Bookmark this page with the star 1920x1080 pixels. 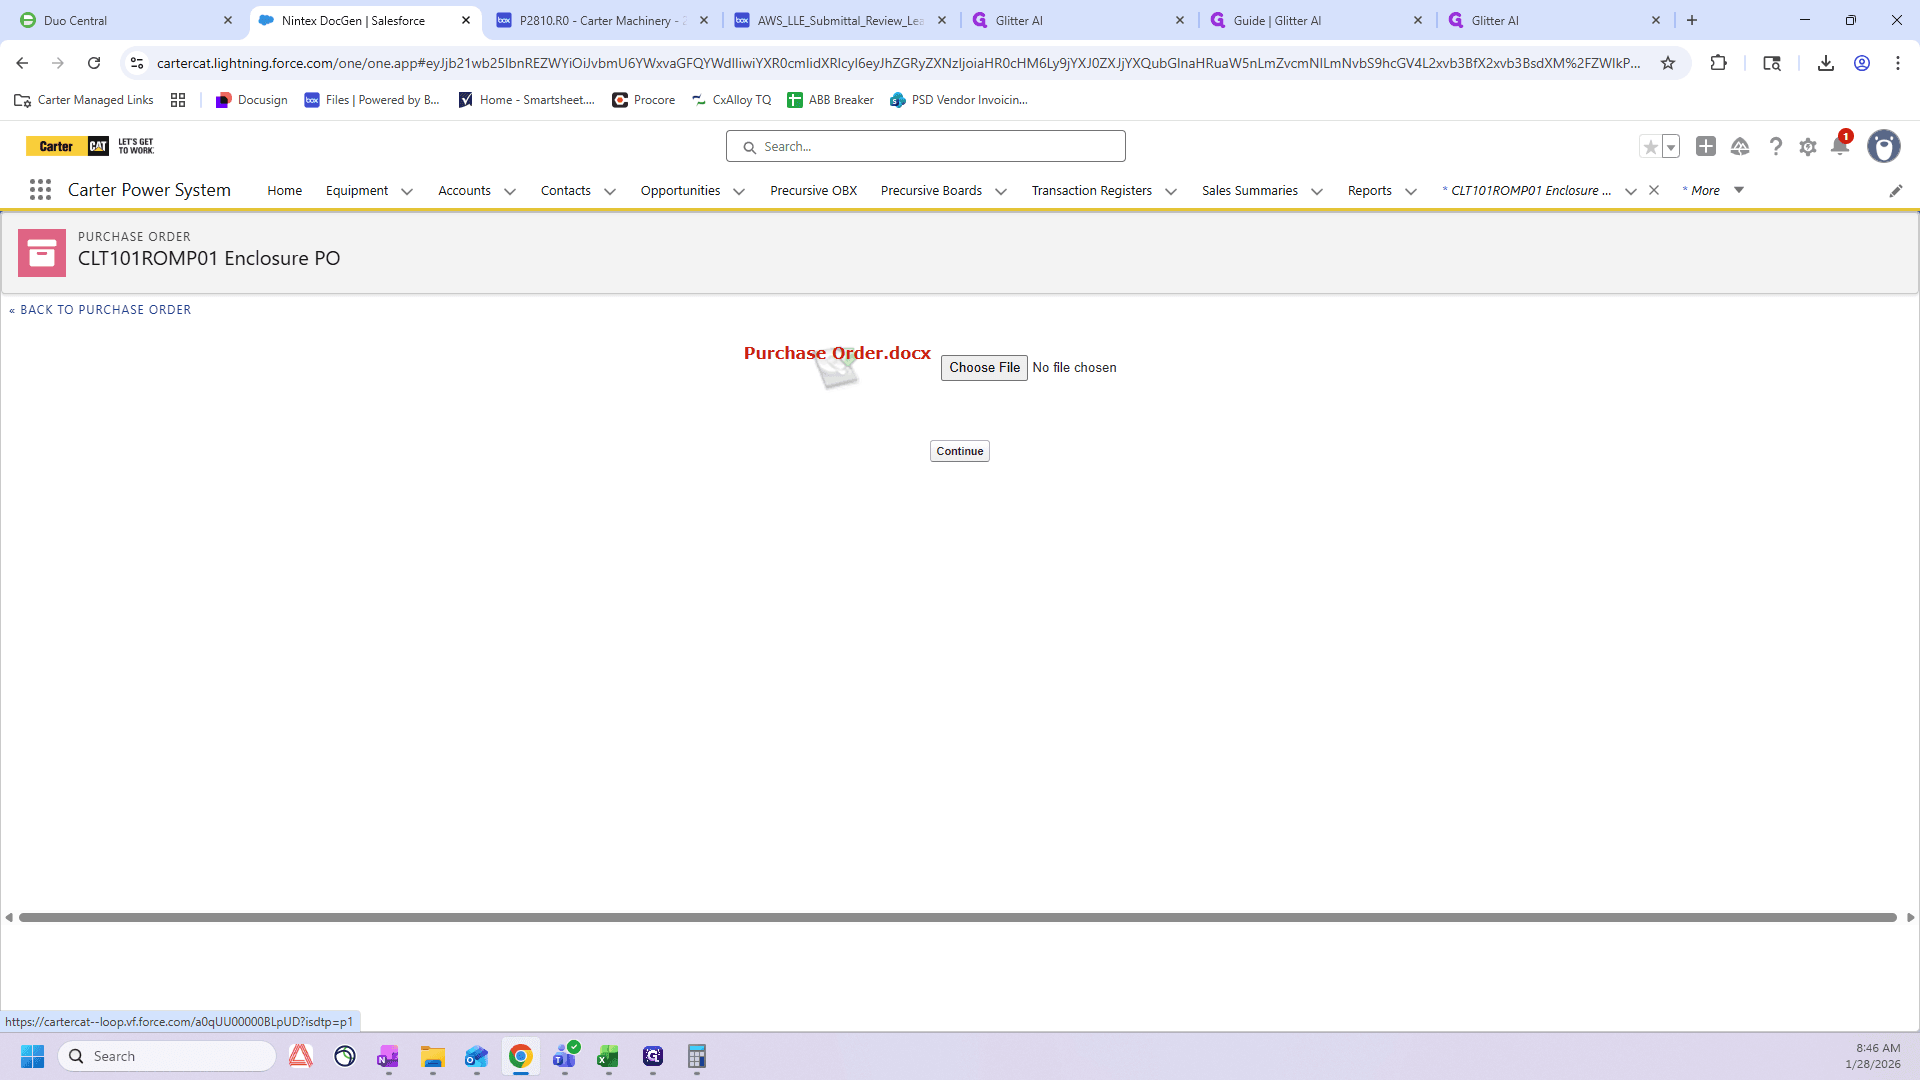1668,63
